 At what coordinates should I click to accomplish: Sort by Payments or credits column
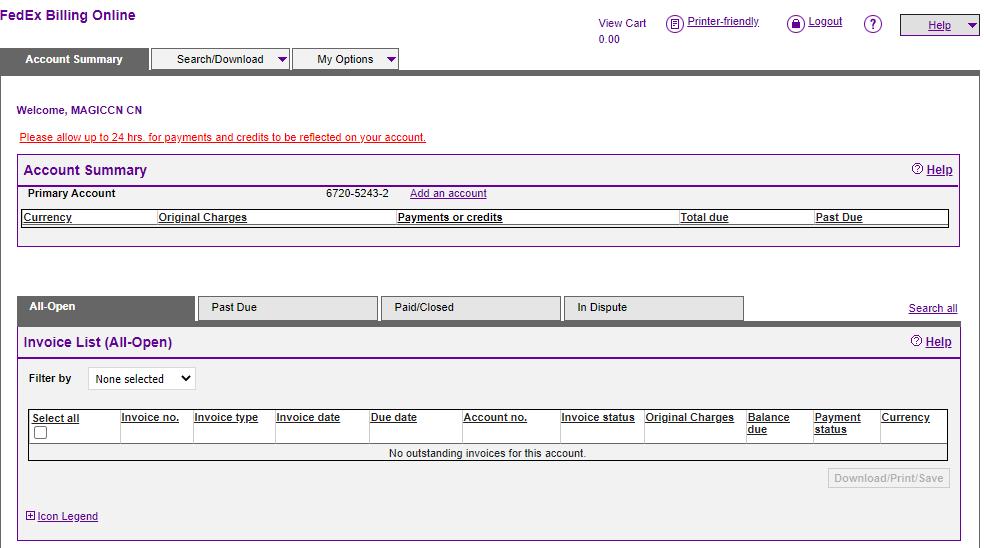(x=450, y=217)
